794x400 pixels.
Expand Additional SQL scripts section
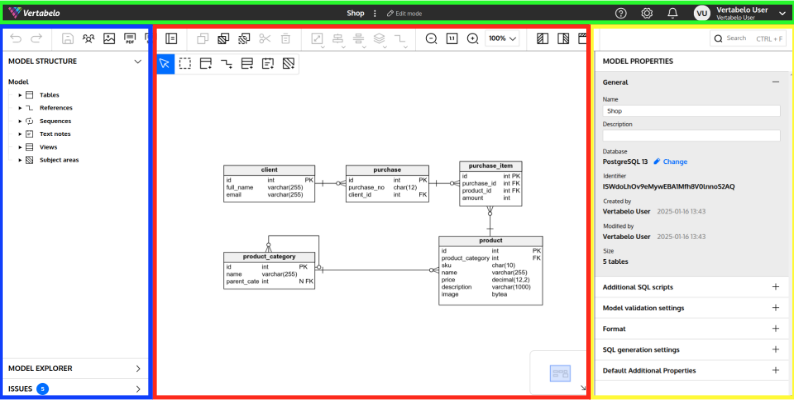pos(775,287)
